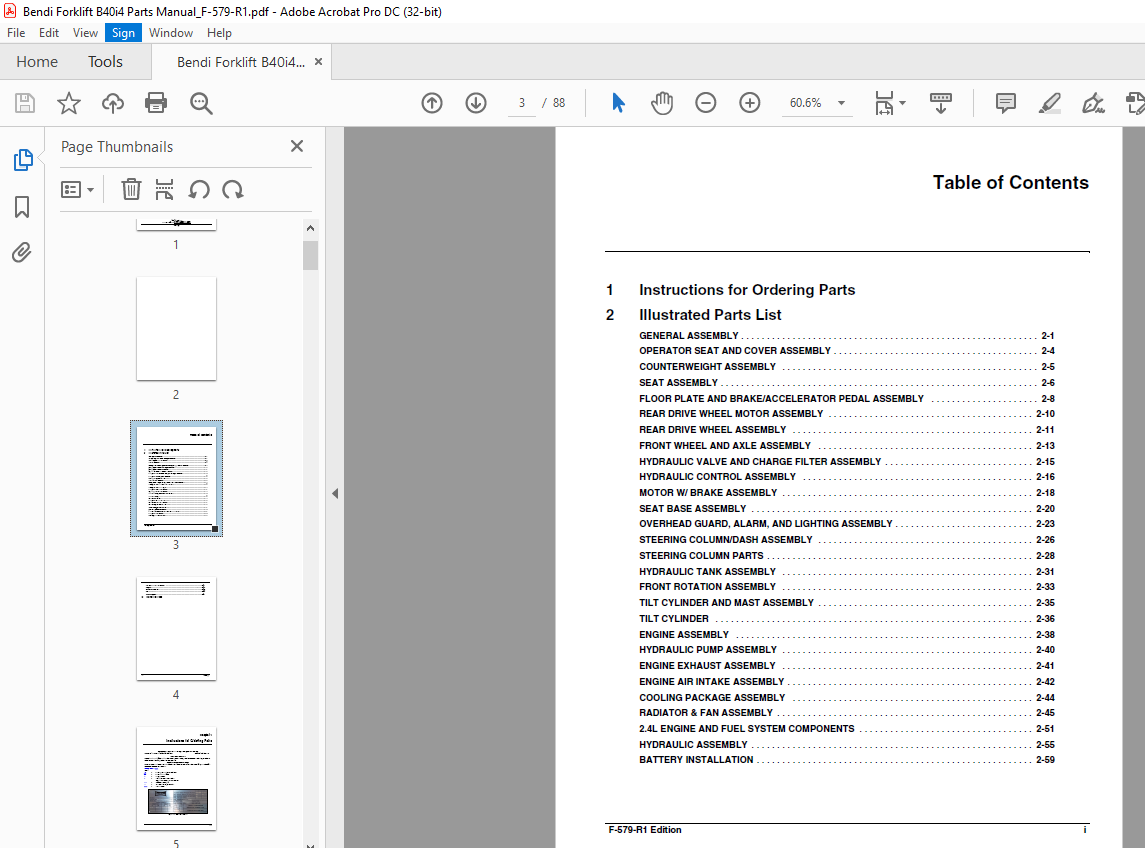This screenshot has height=848, width=1145.
Task: Activate the Hand pan tool
Action: (x=662, y=103)
